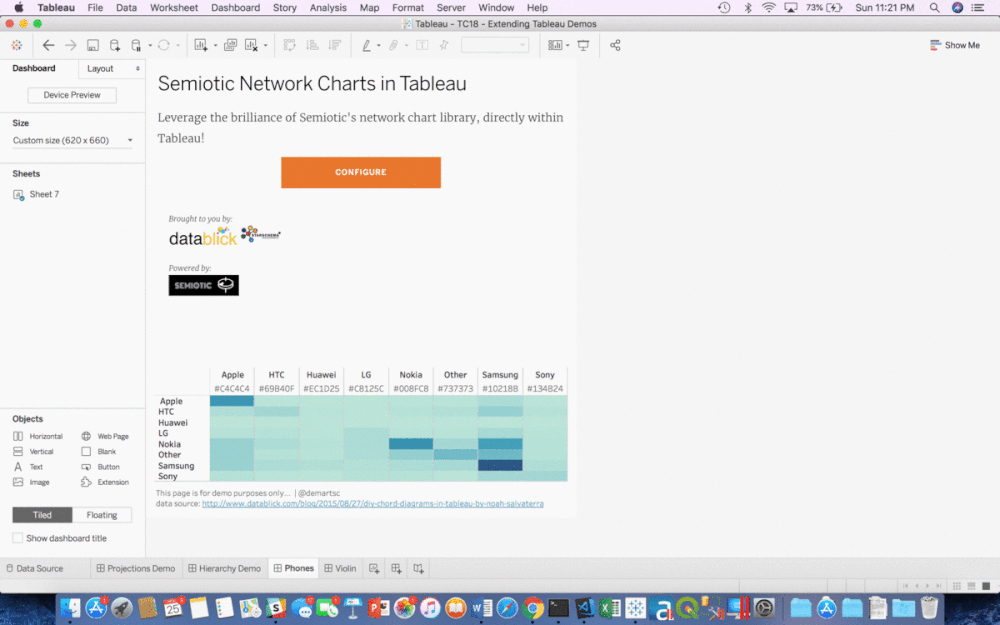Click the Pause Auto Updates icon
The image size is (1000, 625).
(136, 45)
